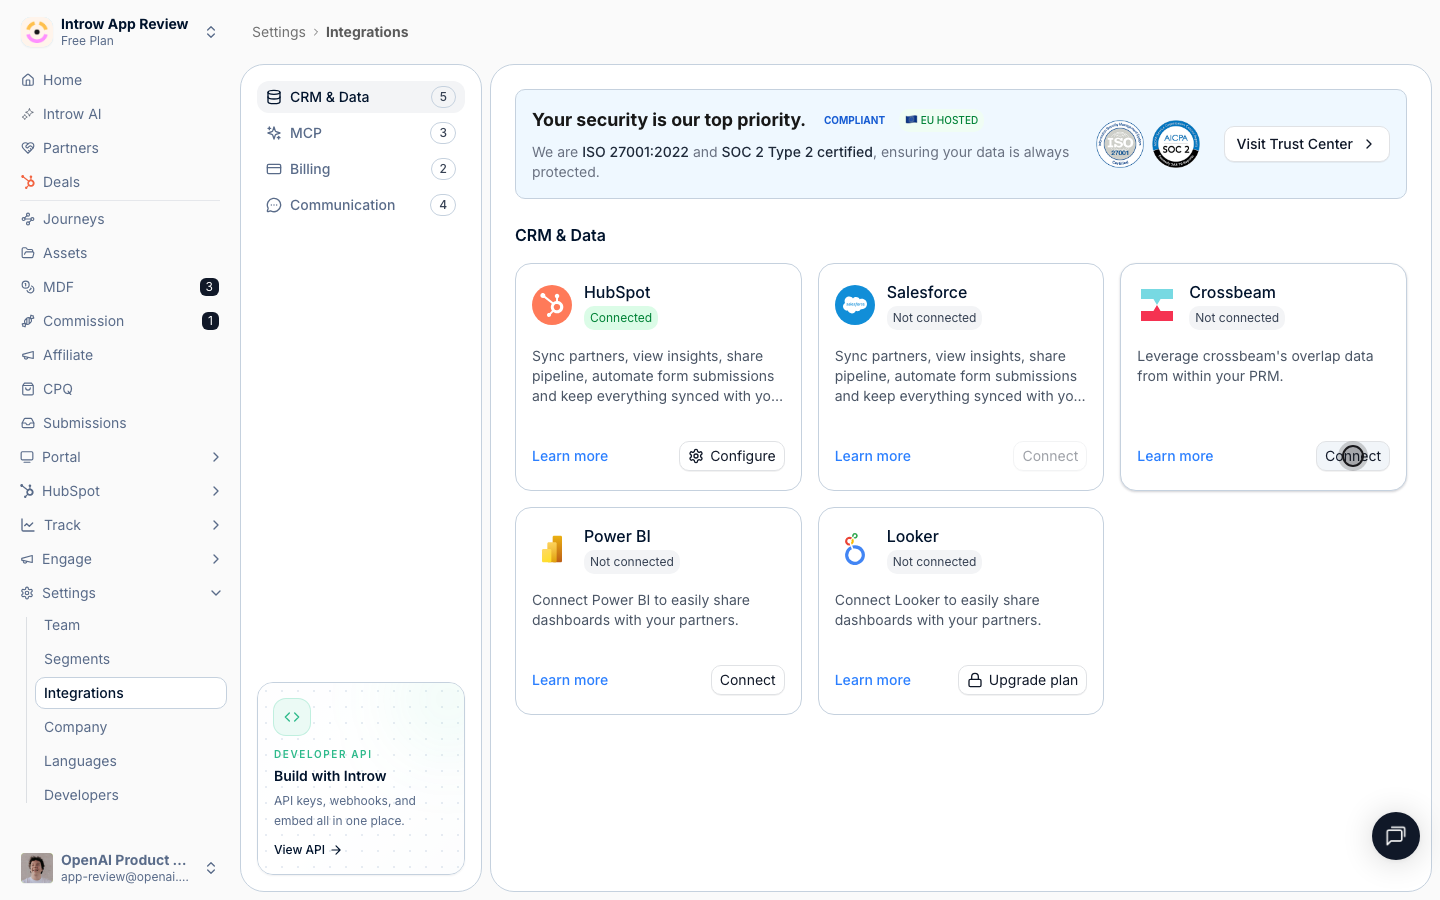
Task: Click the ISO 27001 badge
Action: point(1120,144)
